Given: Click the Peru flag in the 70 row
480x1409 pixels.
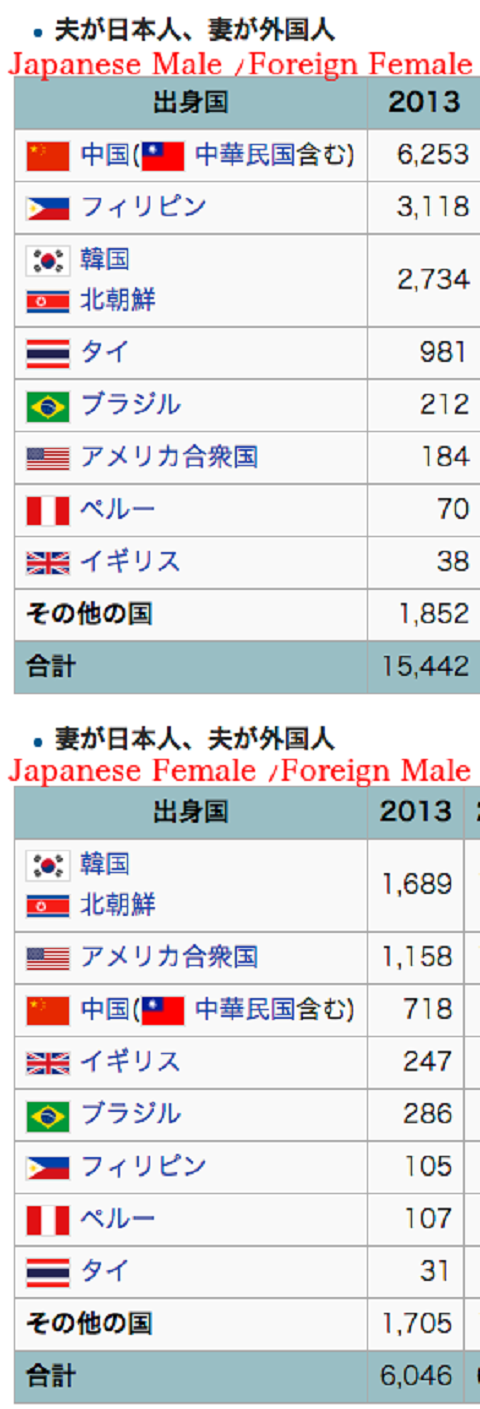Looking at the screenshot, I should pos(48,511).
